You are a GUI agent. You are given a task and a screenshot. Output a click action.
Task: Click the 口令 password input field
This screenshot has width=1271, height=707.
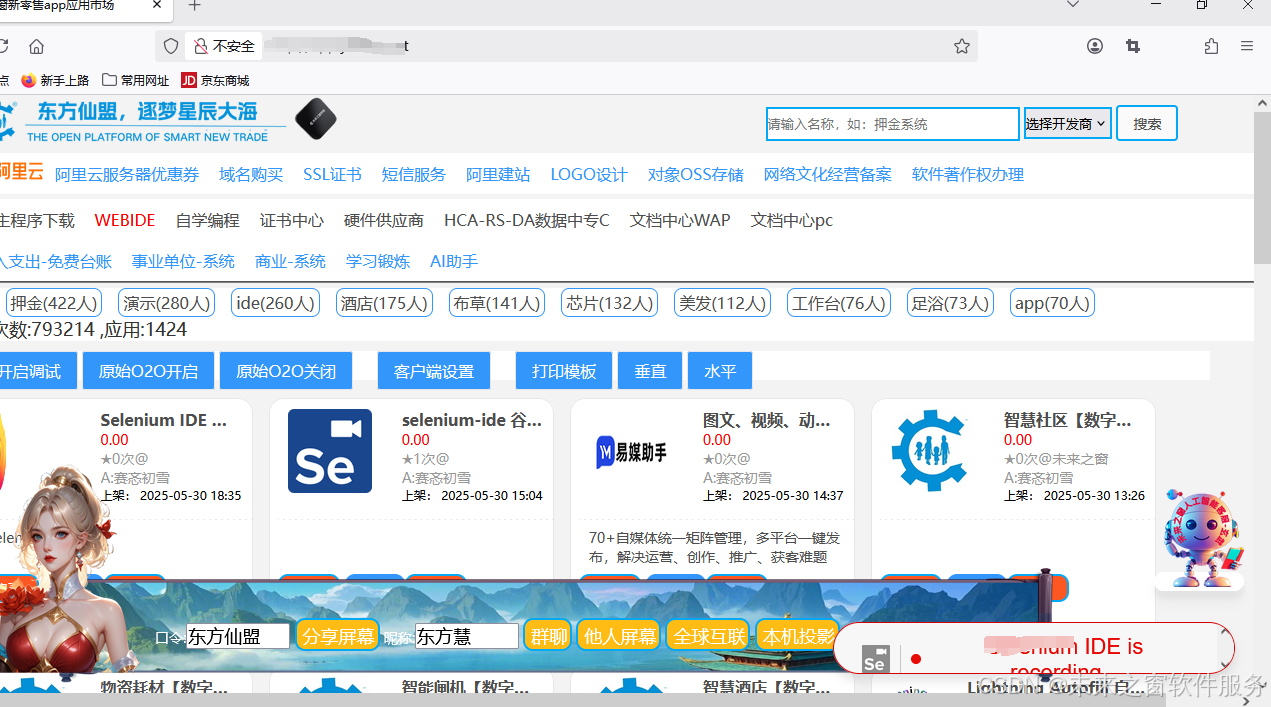(x=238, y=636)
